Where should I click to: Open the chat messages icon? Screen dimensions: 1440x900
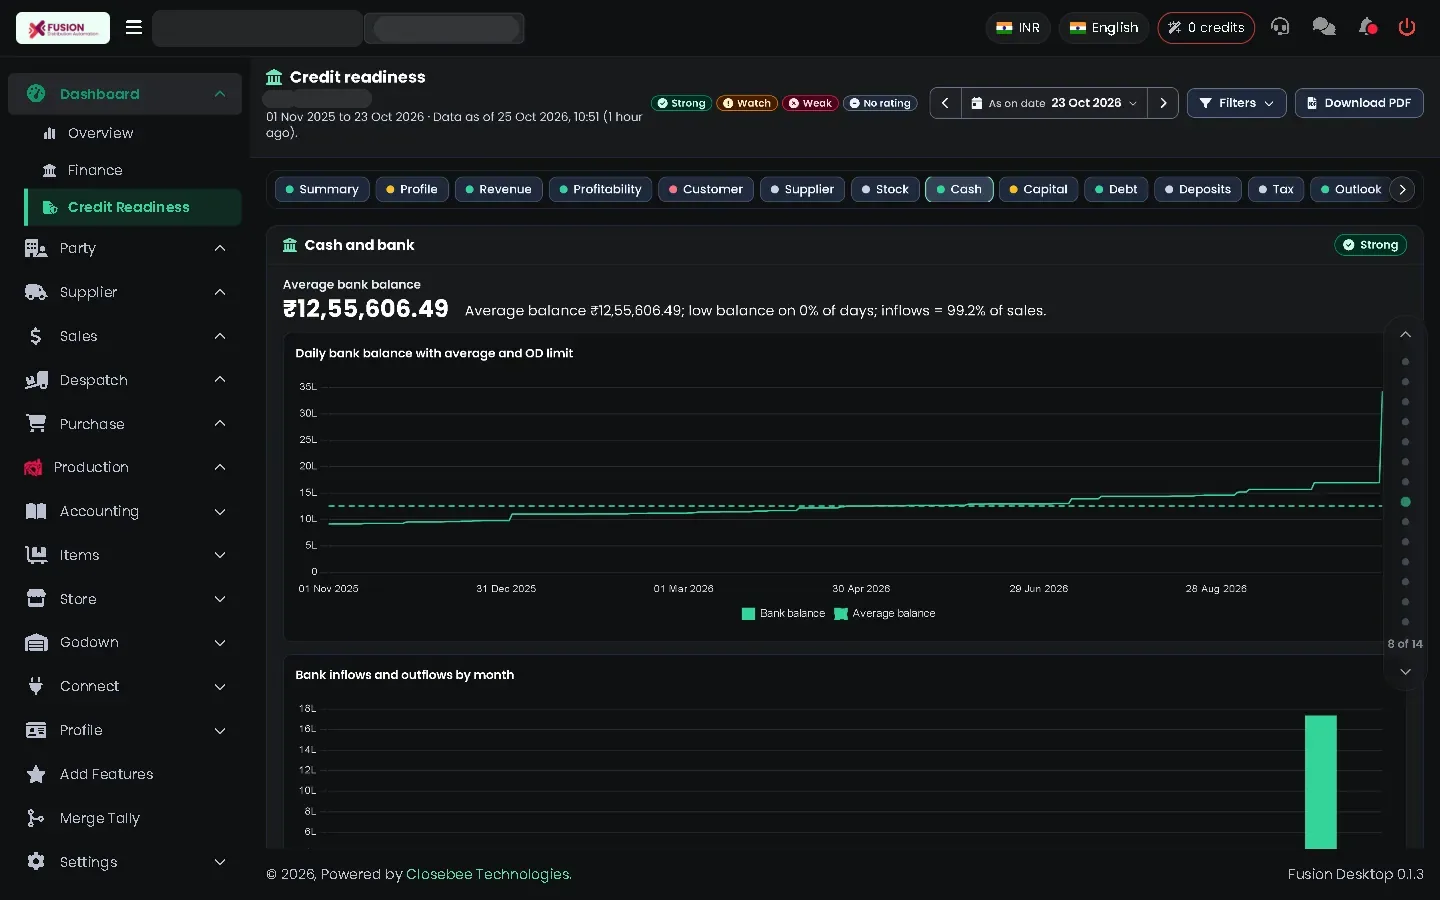[x=1324, y=27]
